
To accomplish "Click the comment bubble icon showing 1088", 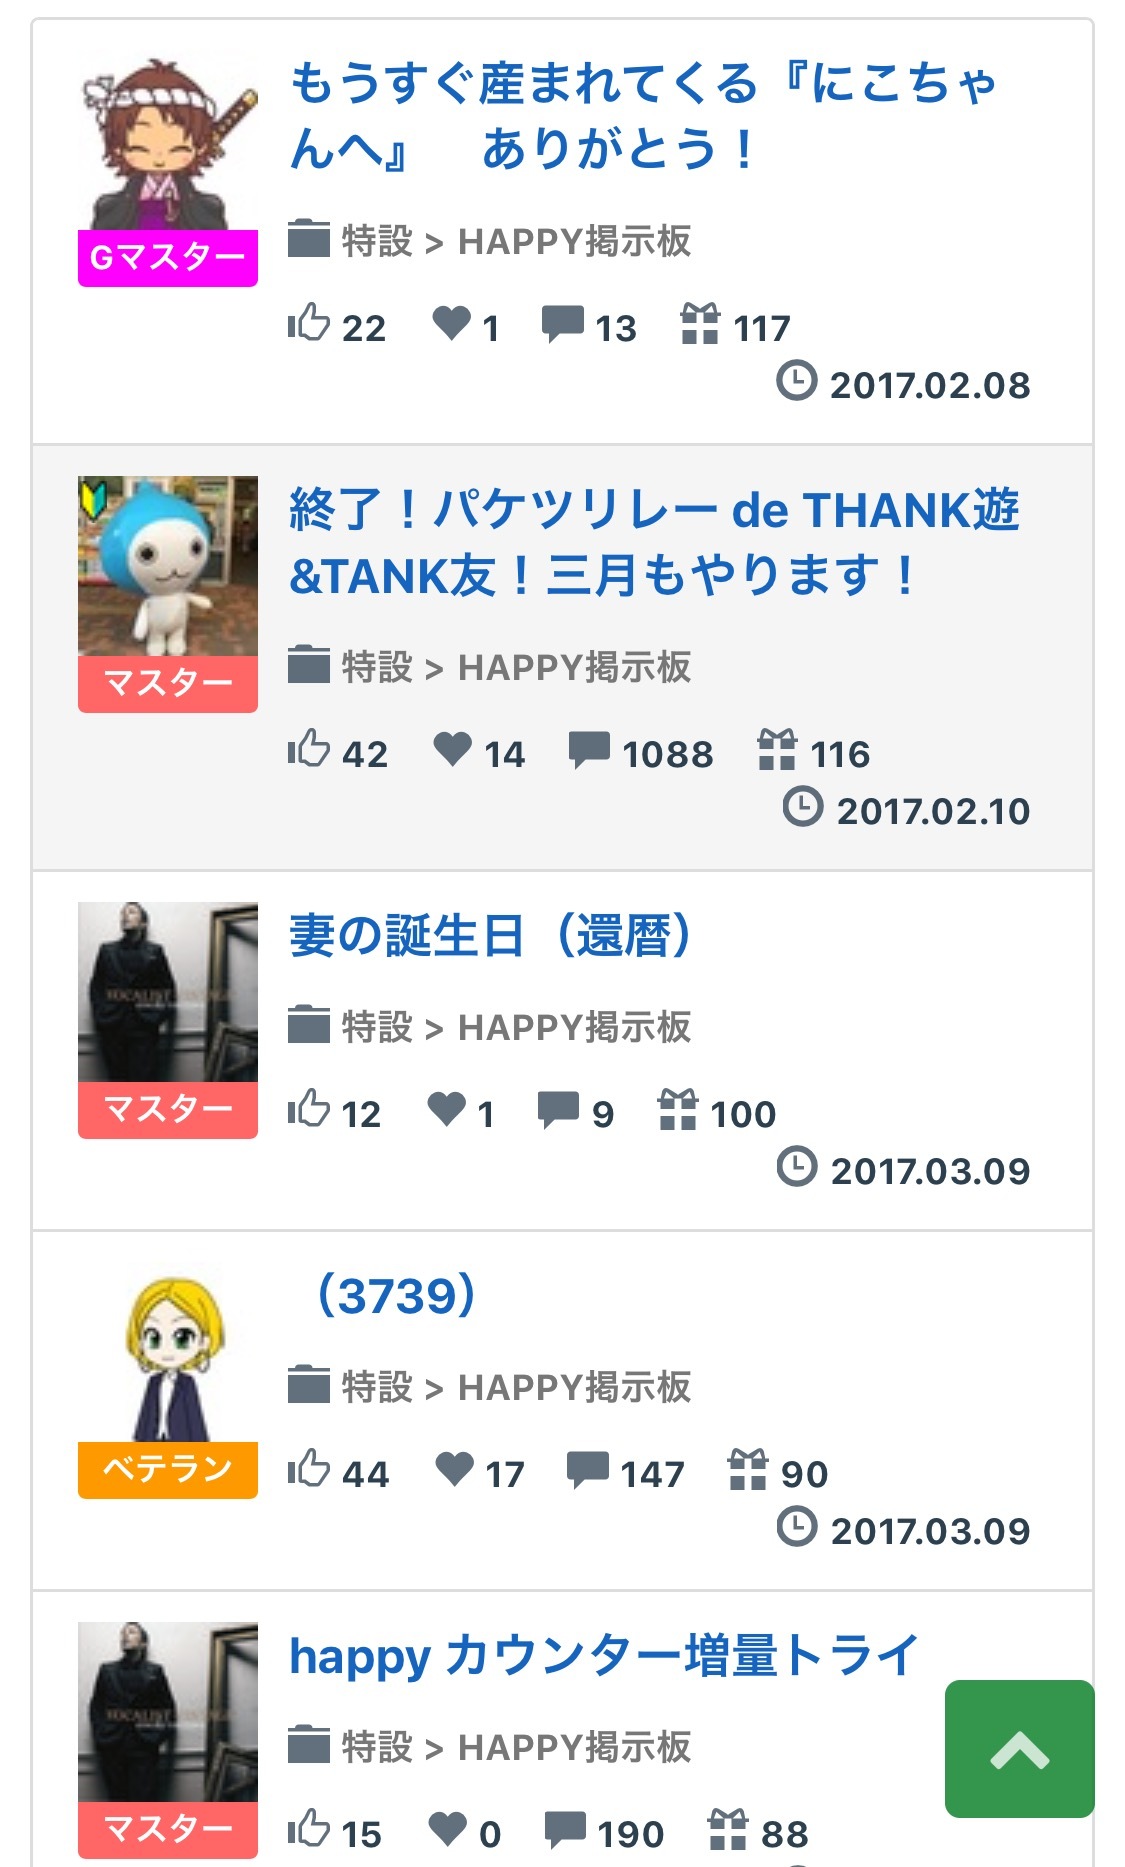I will [589, 749].
